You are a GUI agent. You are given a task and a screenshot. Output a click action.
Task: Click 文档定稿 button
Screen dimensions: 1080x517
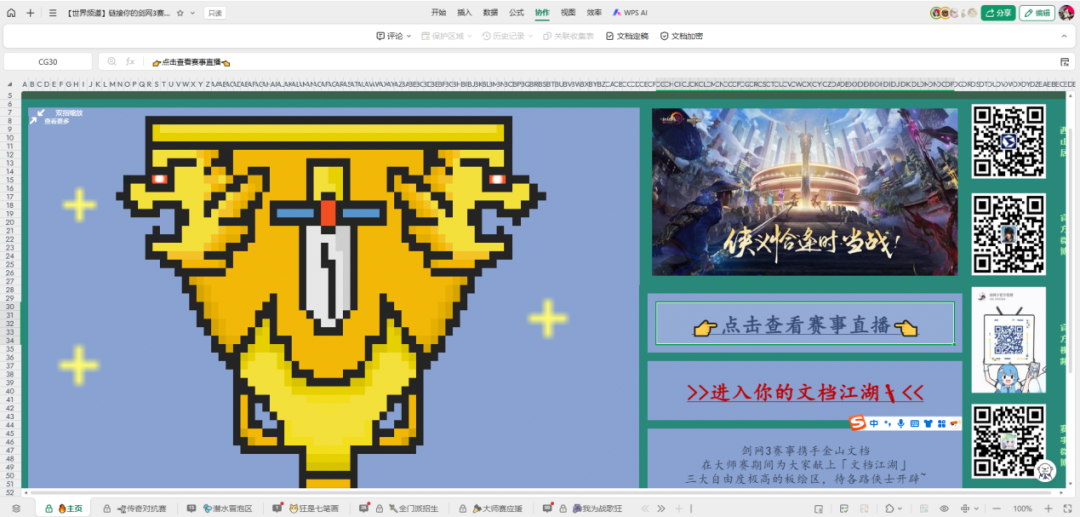[x=627, y=36]
